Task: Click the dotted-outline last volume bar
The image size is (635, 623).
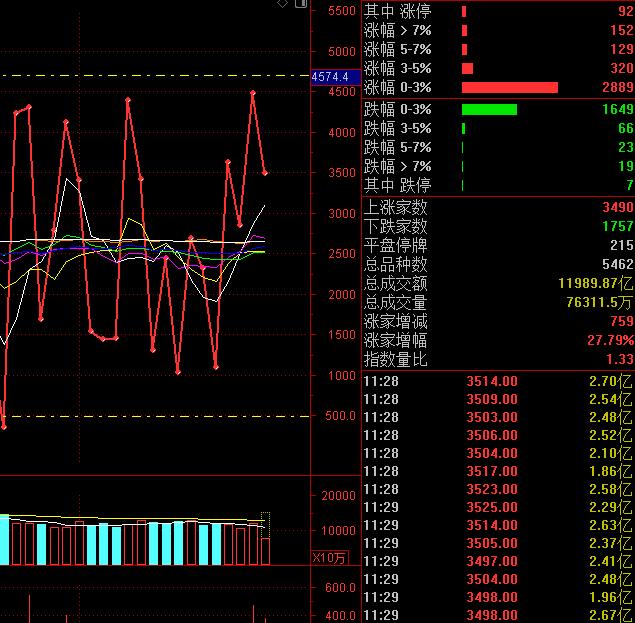Action: [x=265, y=538]
